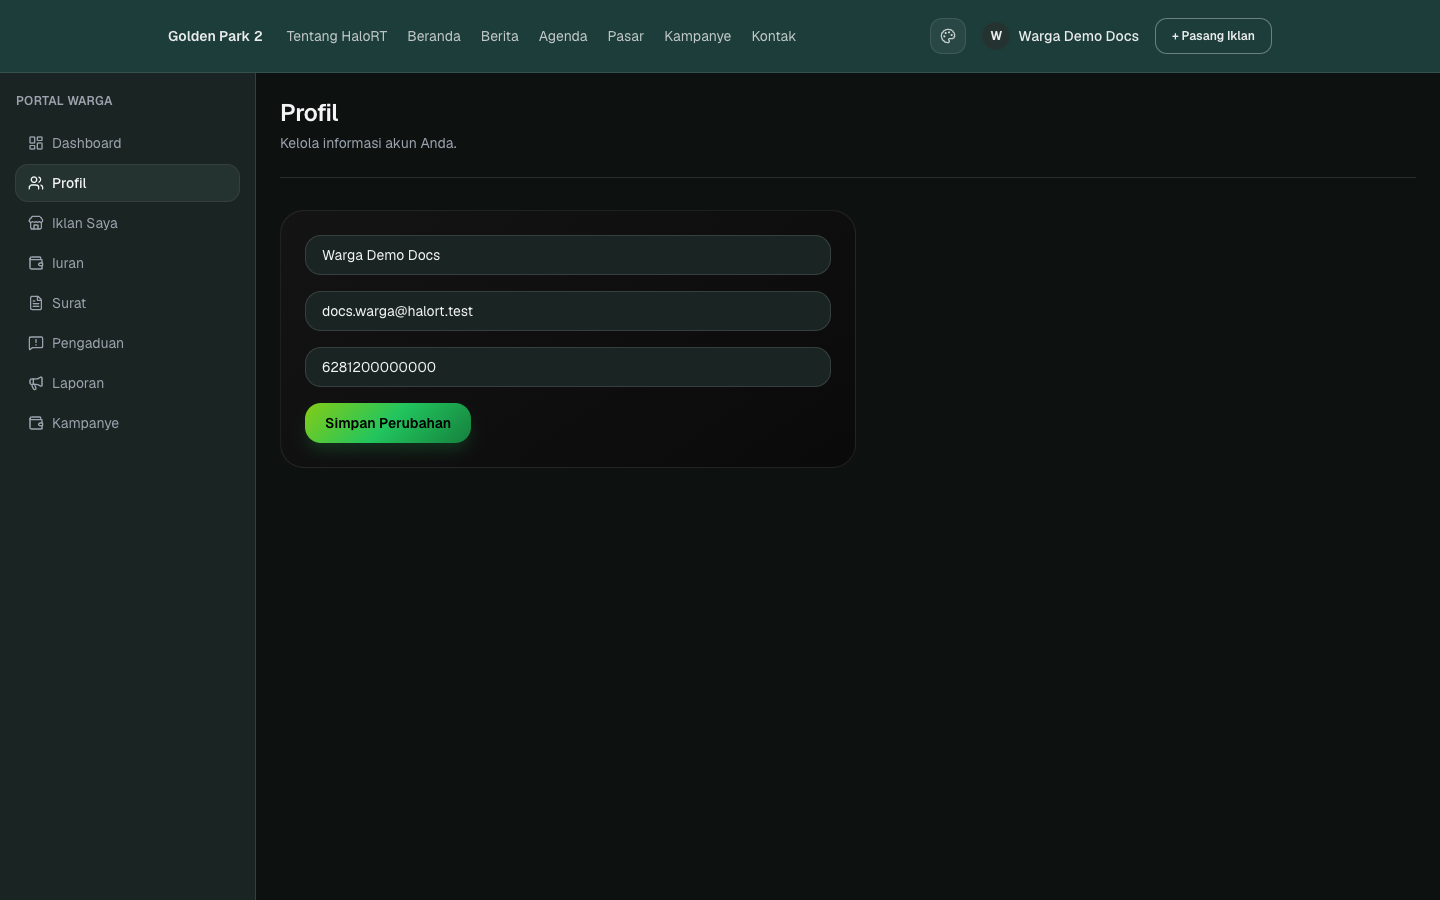Select Dashboard label in the sidebar

point(87,143)
